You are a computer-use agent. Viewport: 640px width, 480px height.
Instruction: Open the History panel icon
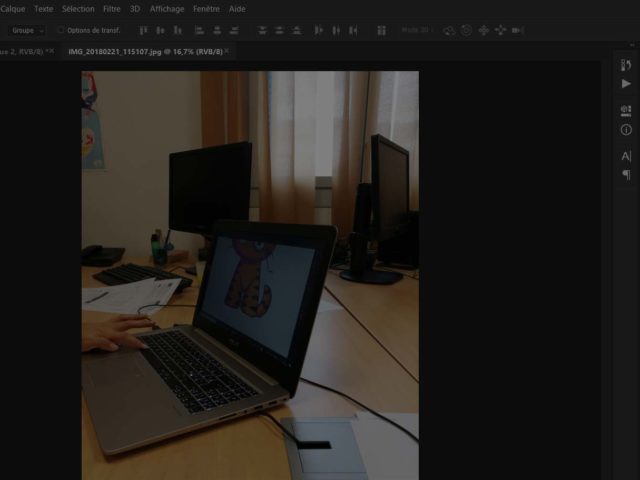[627, 65]
